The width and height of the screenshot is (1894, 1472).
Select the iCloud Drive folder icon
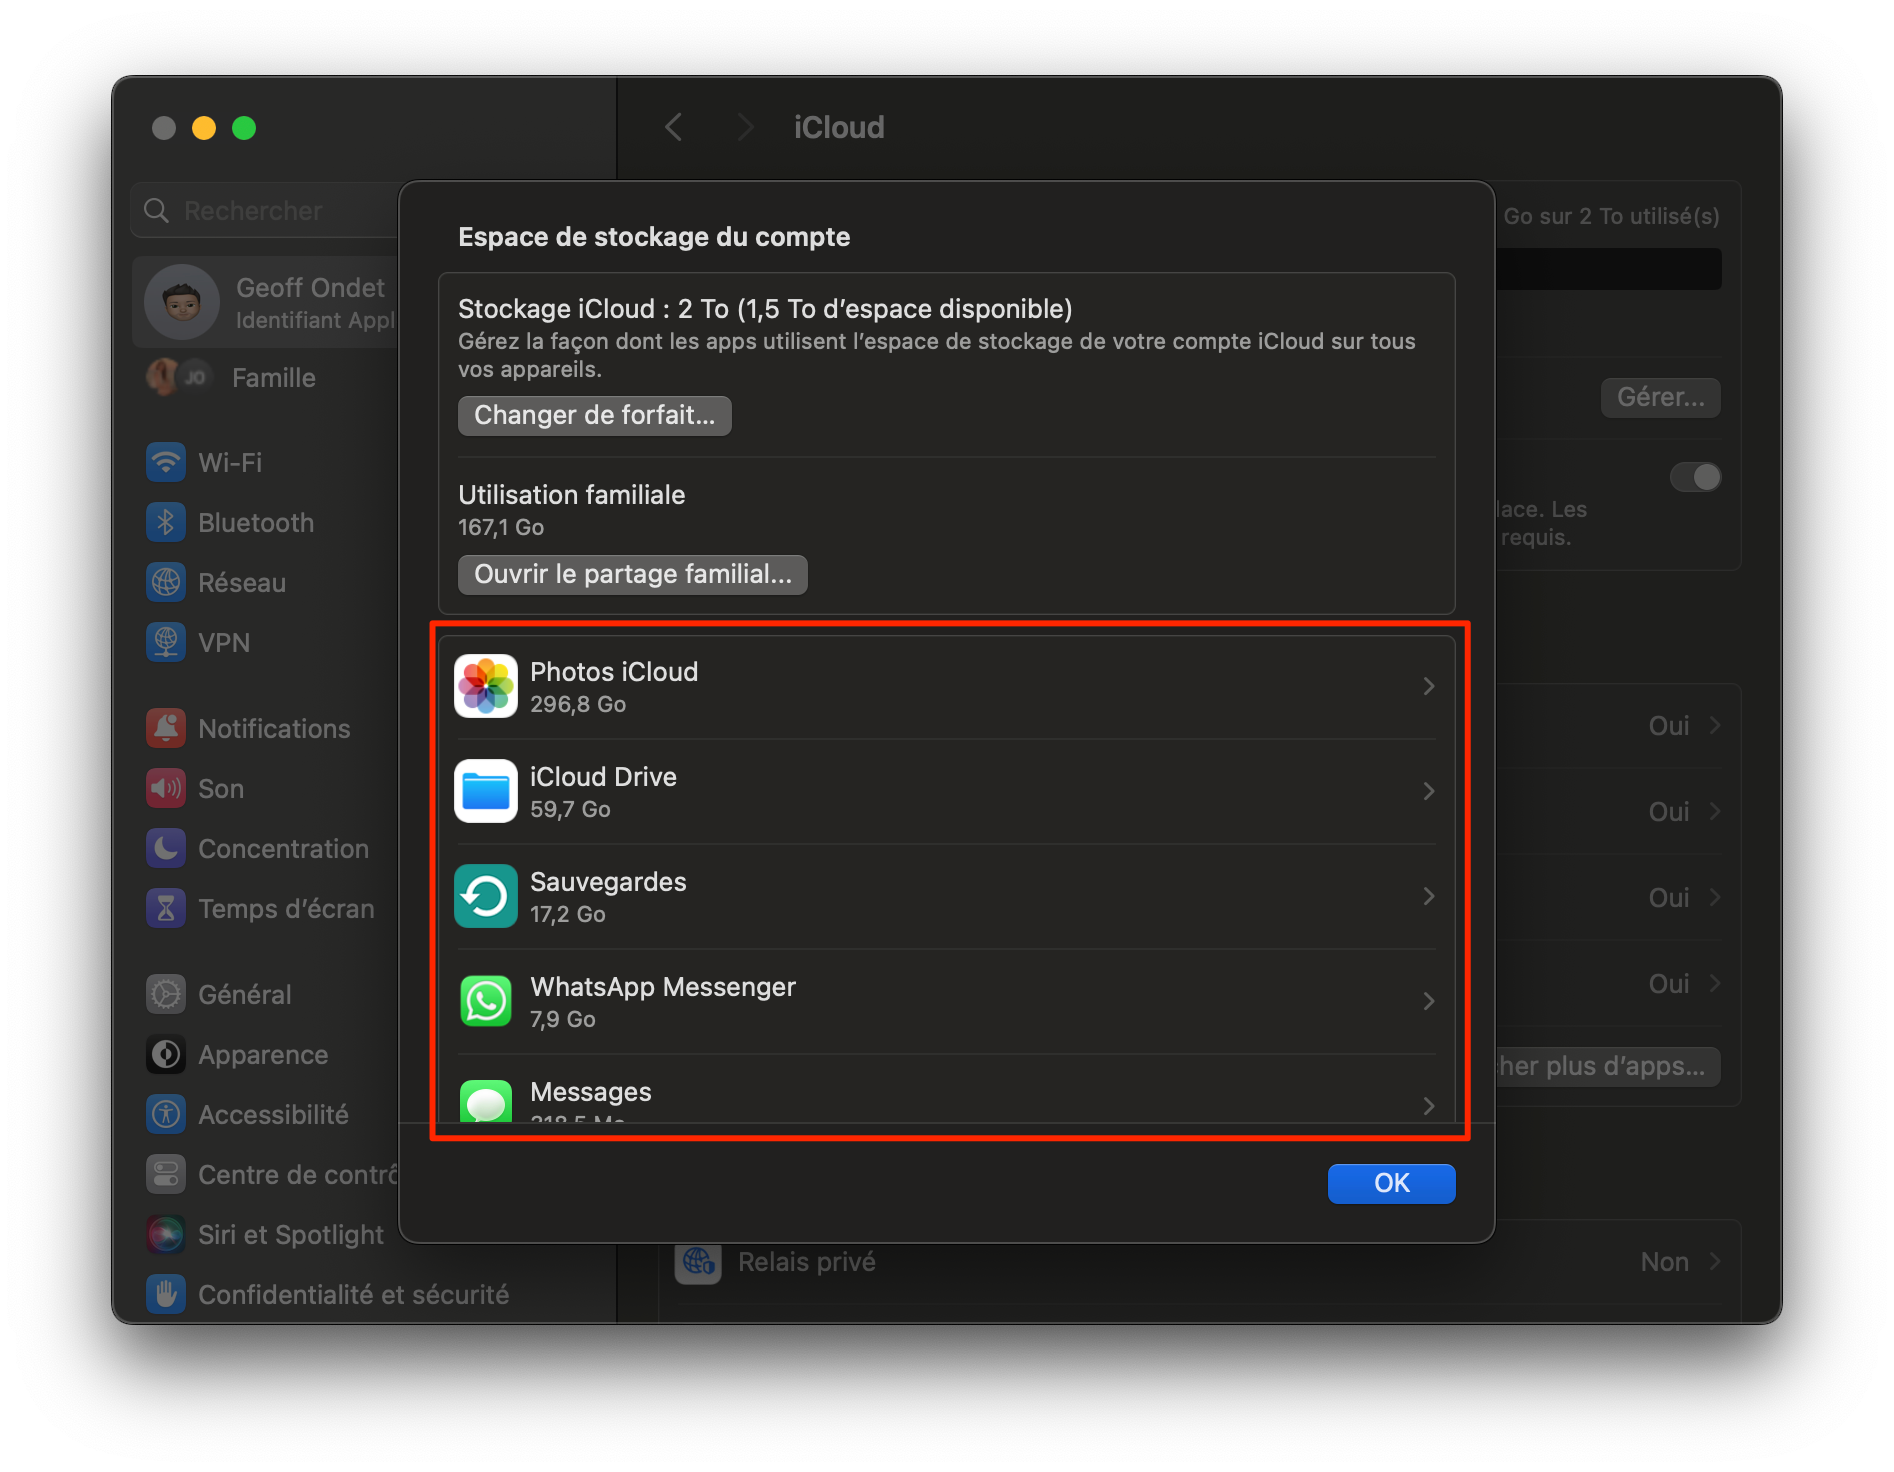pos(485,792)
